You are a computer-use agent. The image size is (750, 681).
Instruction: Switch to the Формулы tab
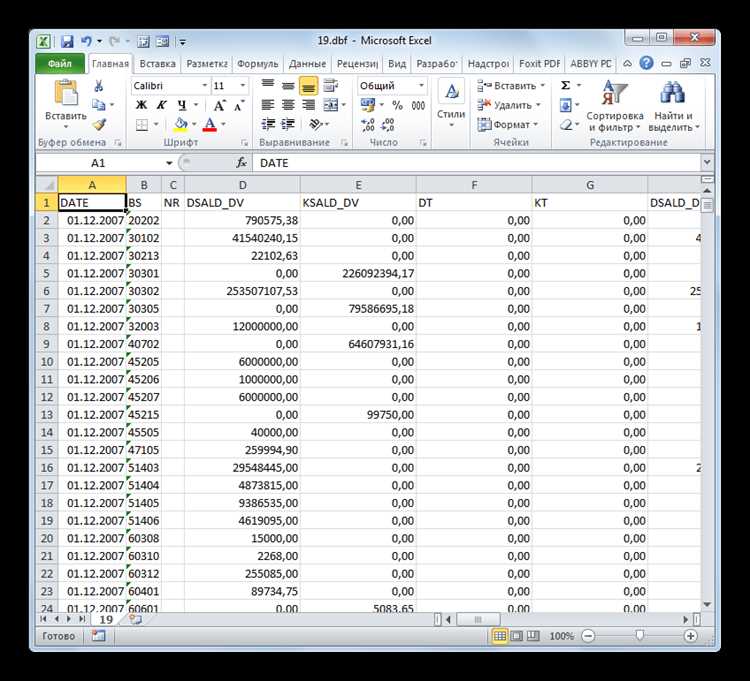(x=258, y=64)
